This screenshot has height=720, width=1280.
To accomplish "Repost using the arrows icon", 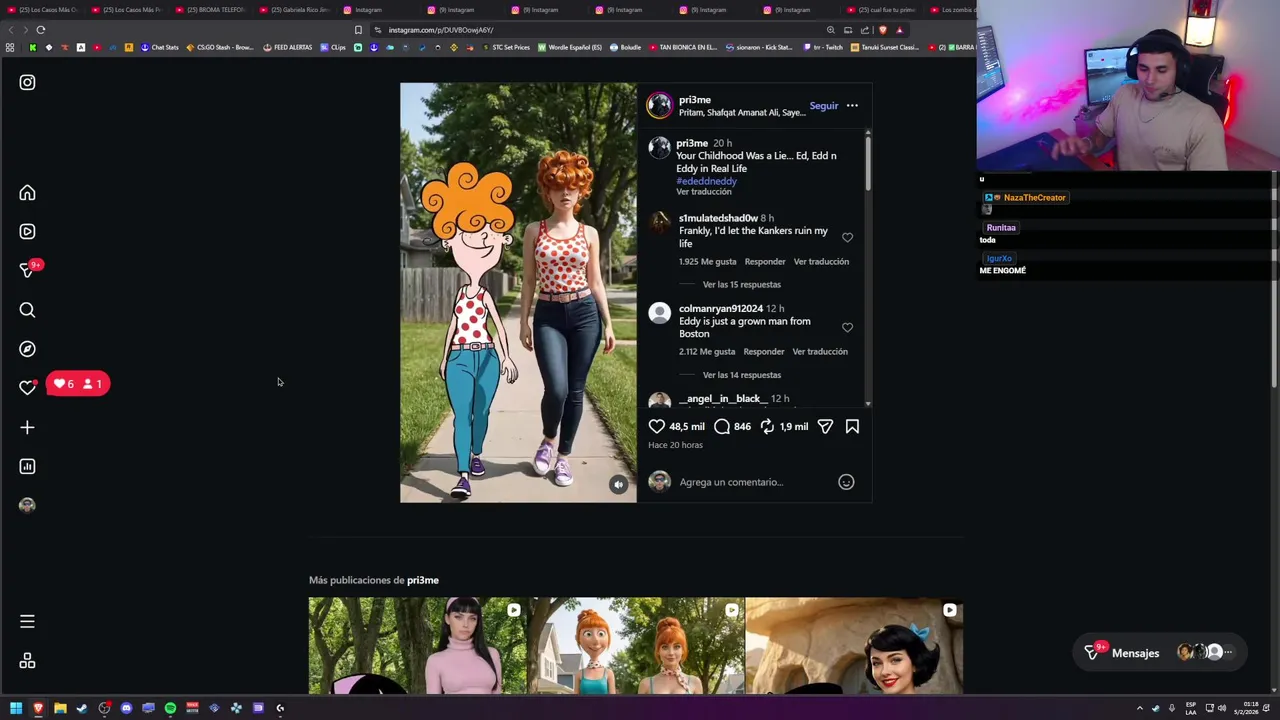I will (767, 427).
